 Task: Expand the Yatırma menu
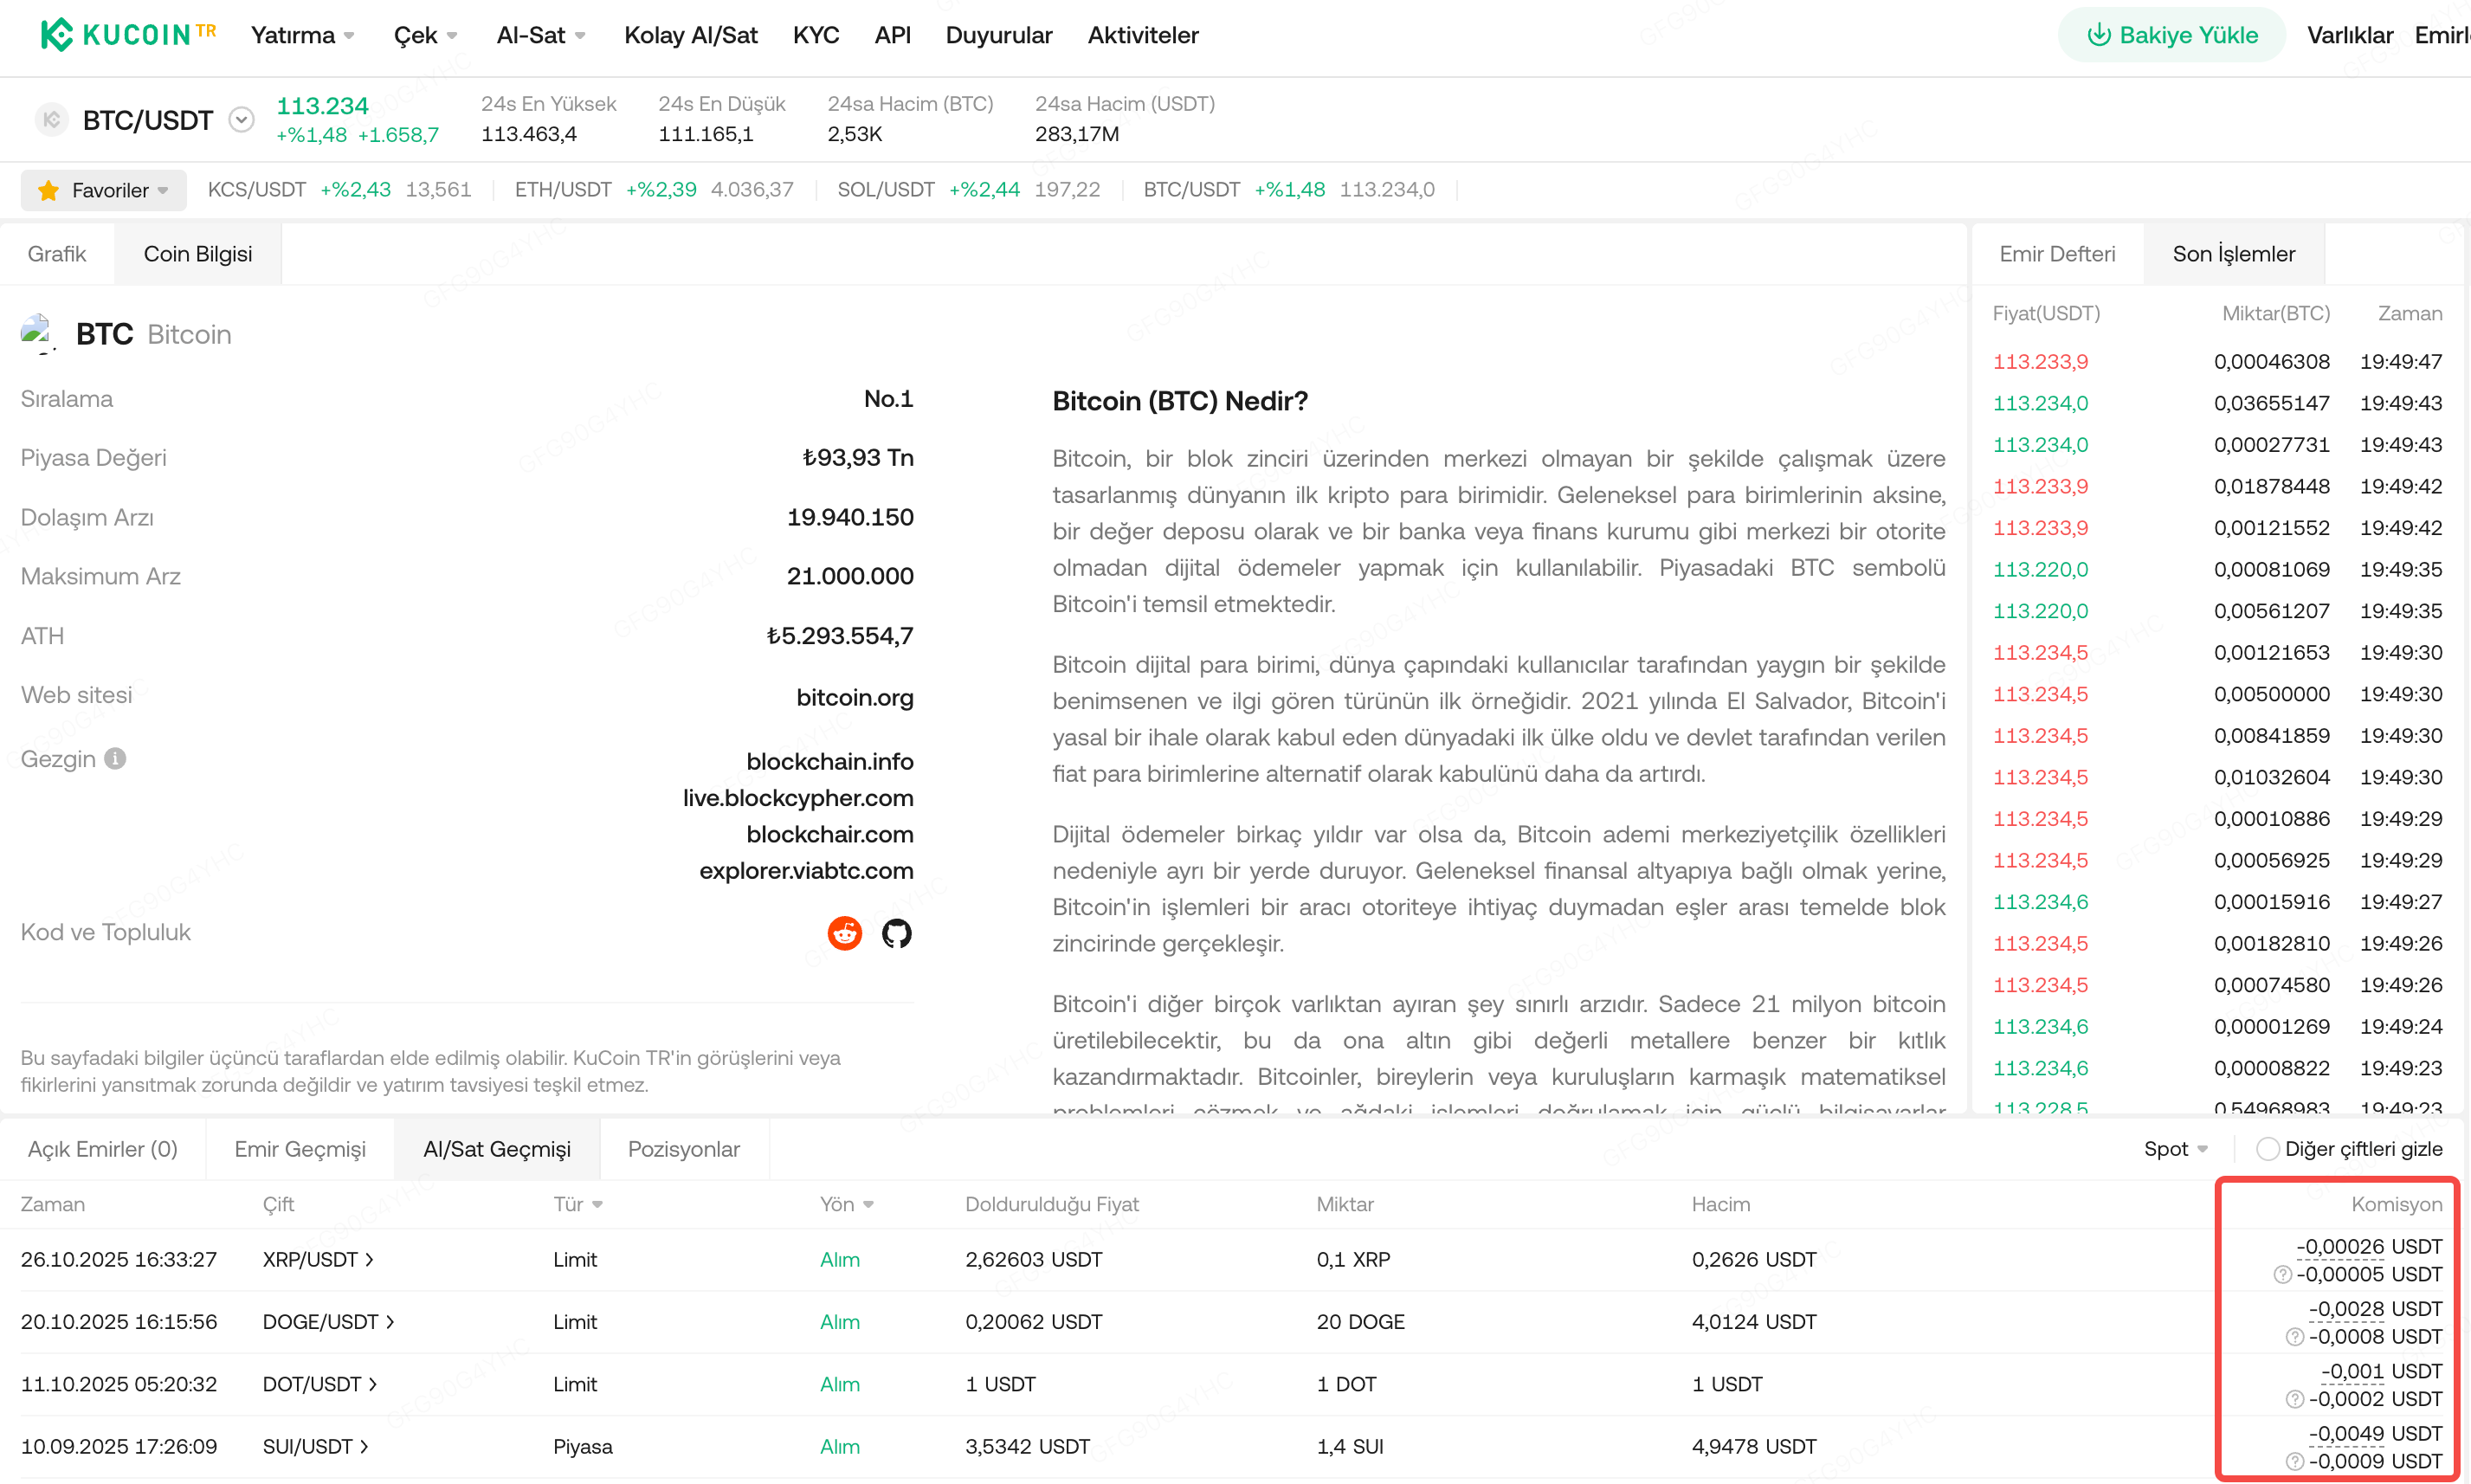click(302, 35)
